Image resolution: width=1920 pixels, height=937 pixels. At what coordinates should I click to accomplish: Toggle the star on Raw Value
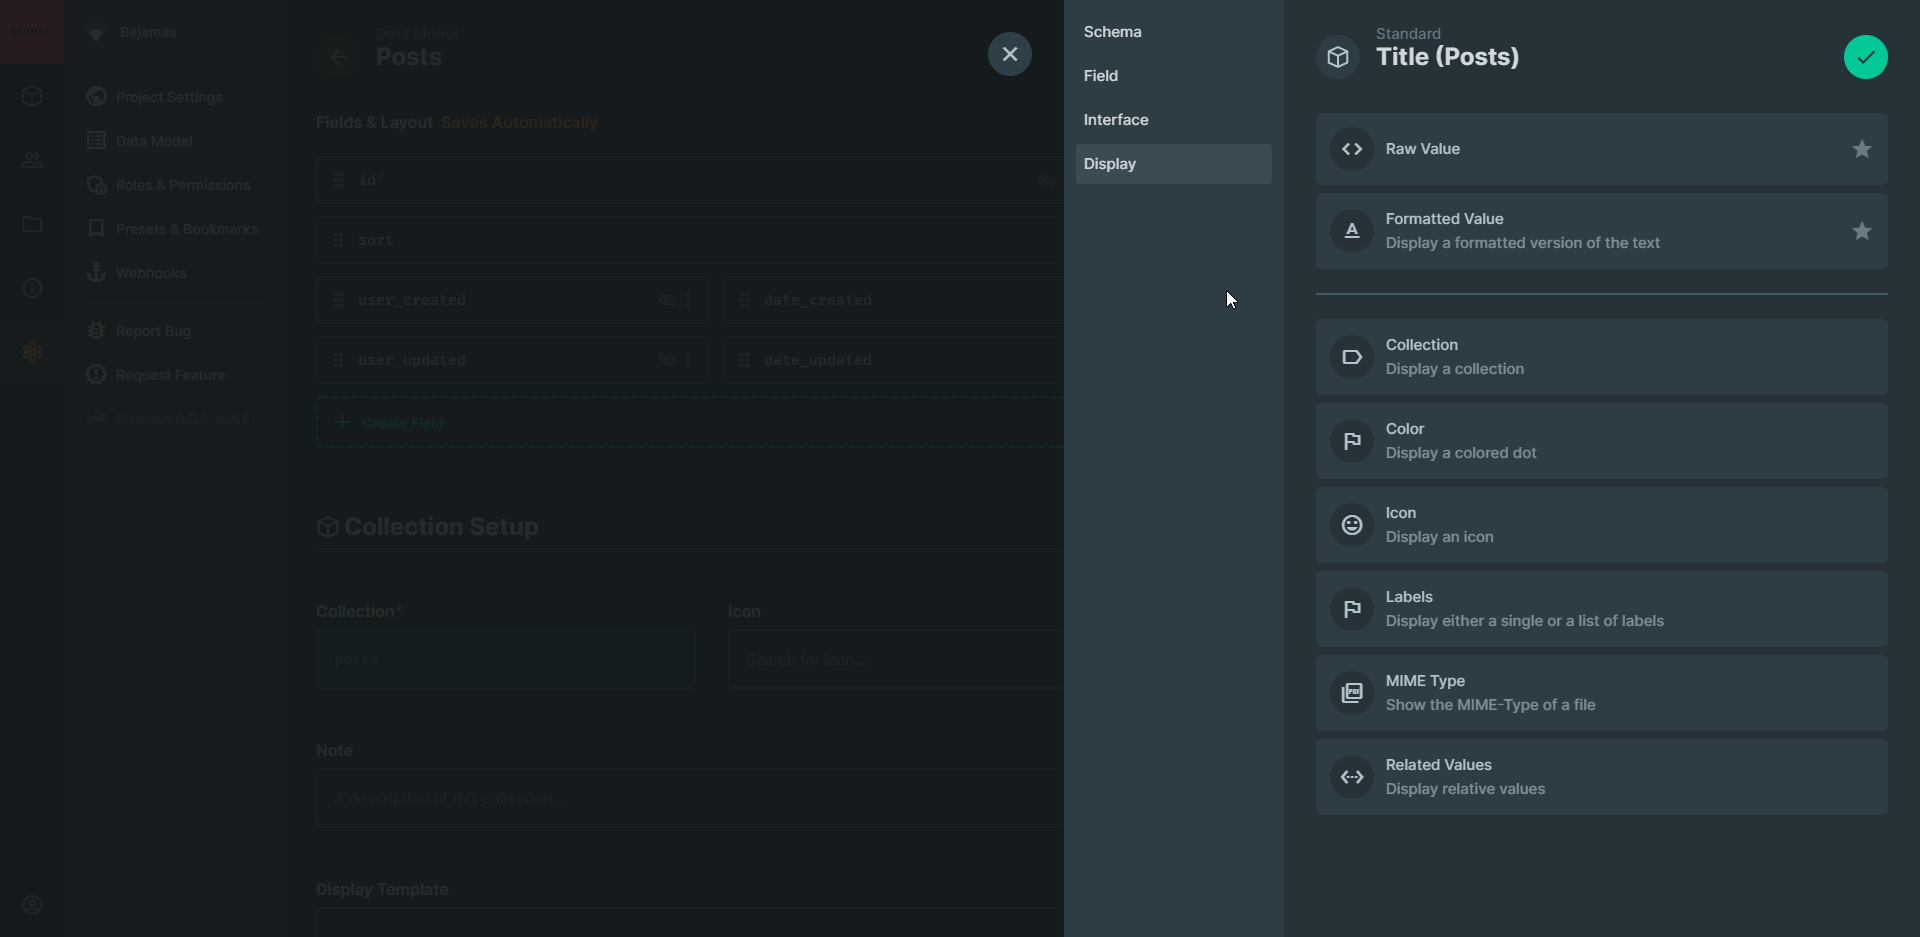pos(1861,149)
